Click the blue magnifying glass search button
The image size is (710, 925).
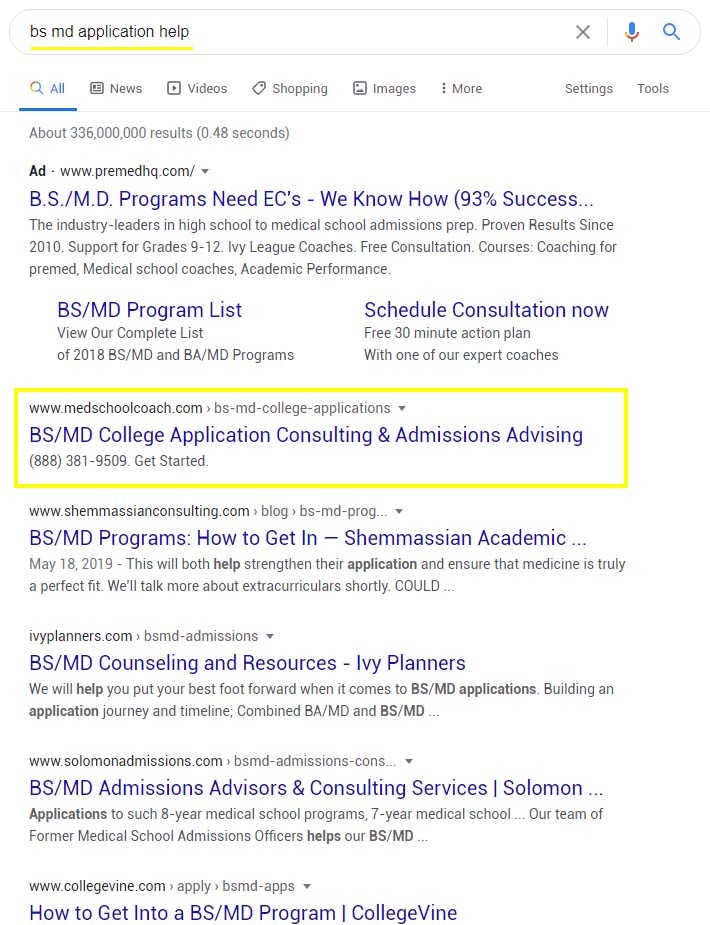click(672, 32)
